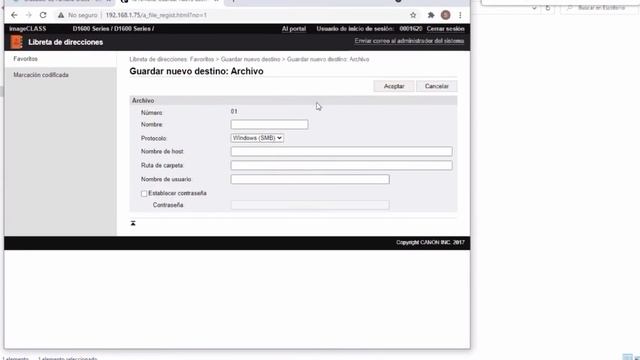Bookmark page with star icon

(413, 15)
